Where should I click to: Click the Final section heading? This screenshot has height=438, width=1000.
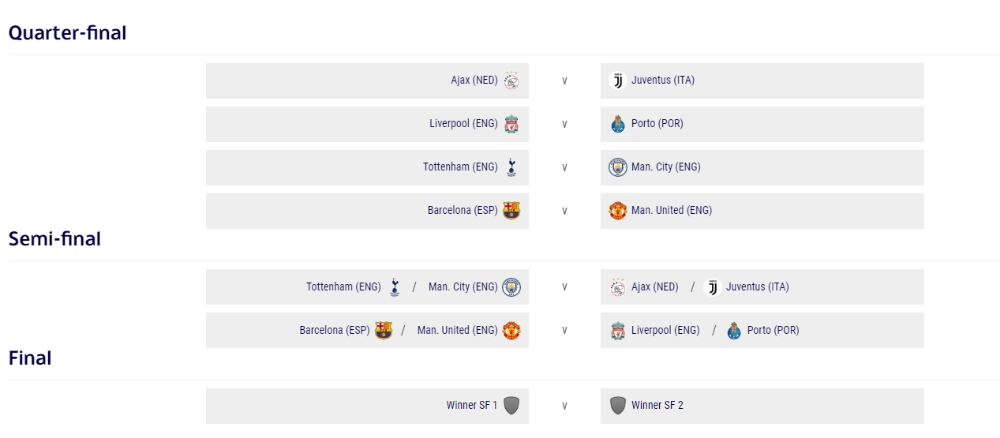tap(30, 358)
